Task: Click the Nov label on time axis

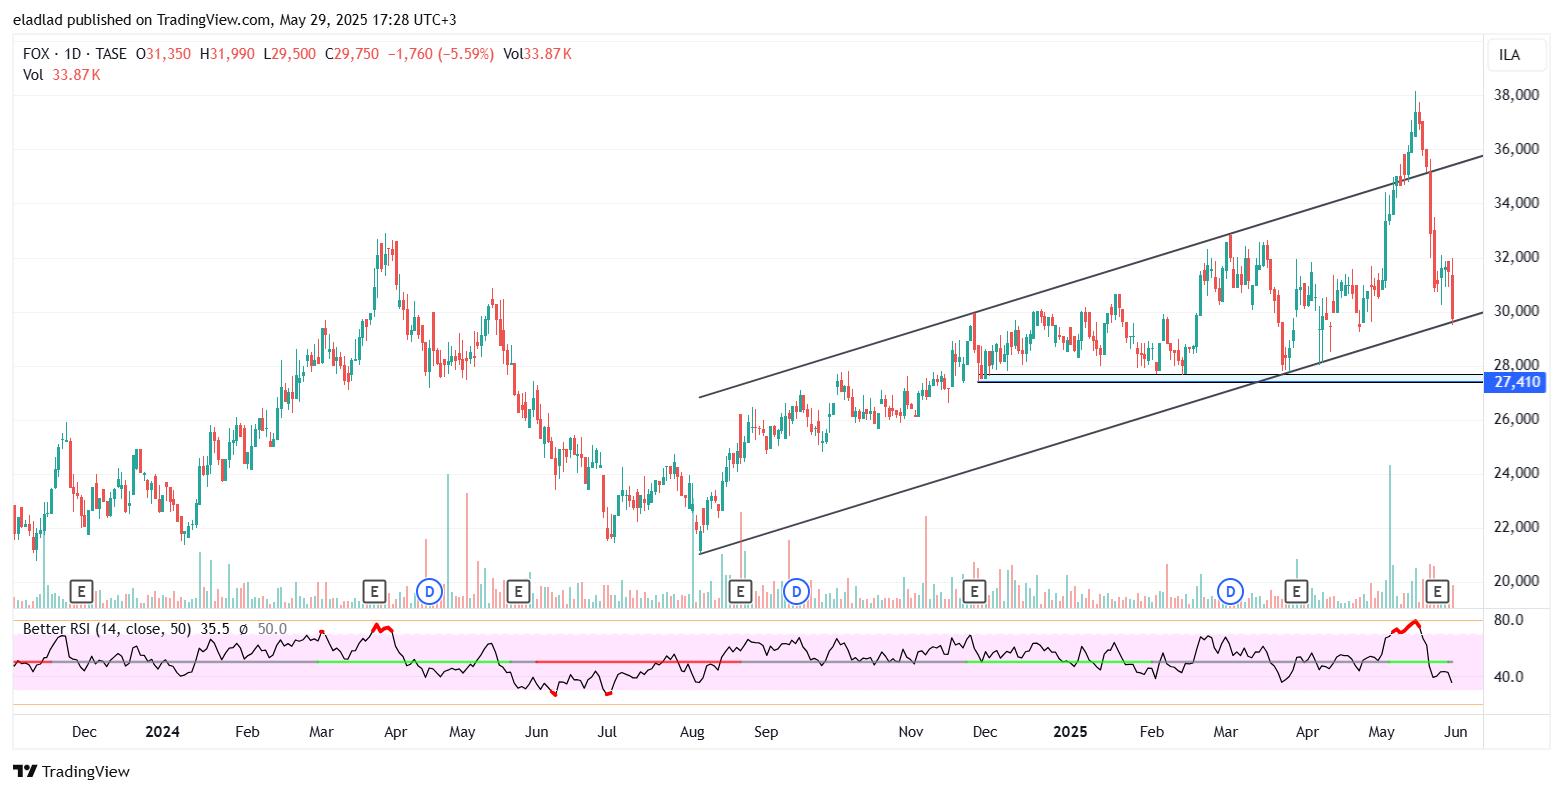Action: tap(911, 732)
